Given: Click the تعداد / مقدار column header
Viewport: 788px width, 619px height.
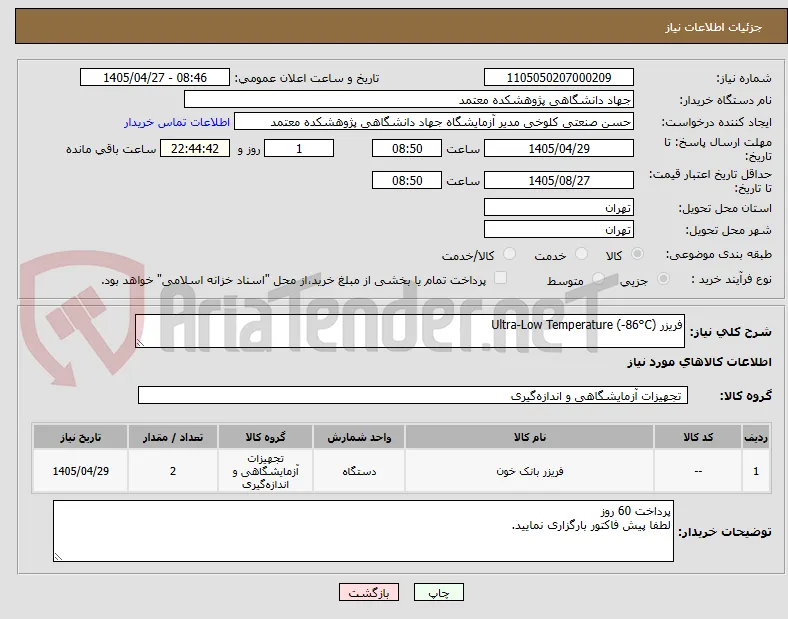Looking at the screenshot, I should tap(173, 437).
